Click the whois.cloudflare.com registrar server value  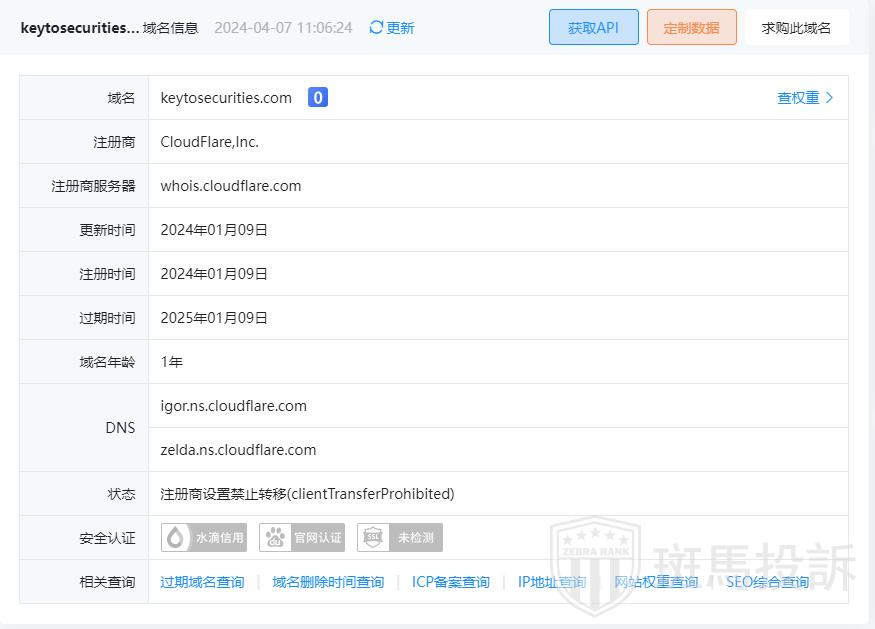pyautogui.click(x=230, y=186)
